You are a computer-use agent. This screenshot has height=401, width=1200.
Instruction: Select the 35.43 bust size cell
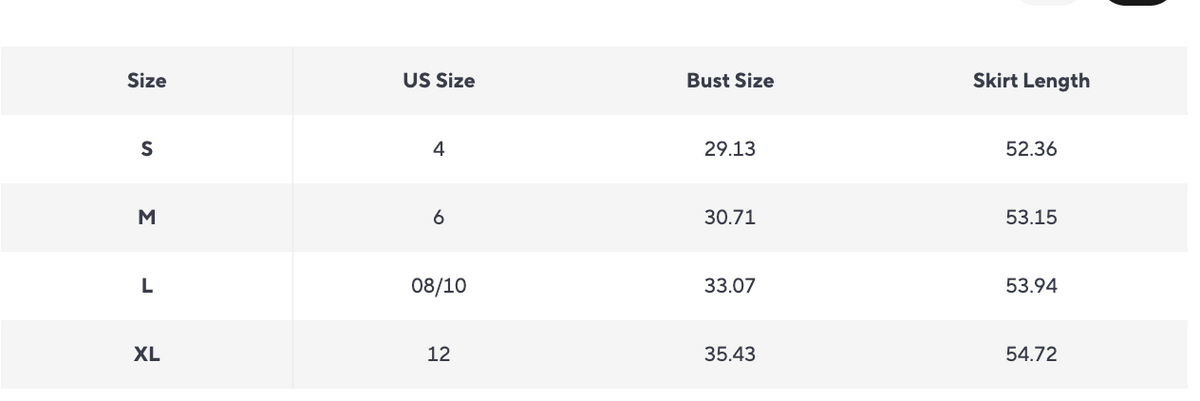point(730,354)
